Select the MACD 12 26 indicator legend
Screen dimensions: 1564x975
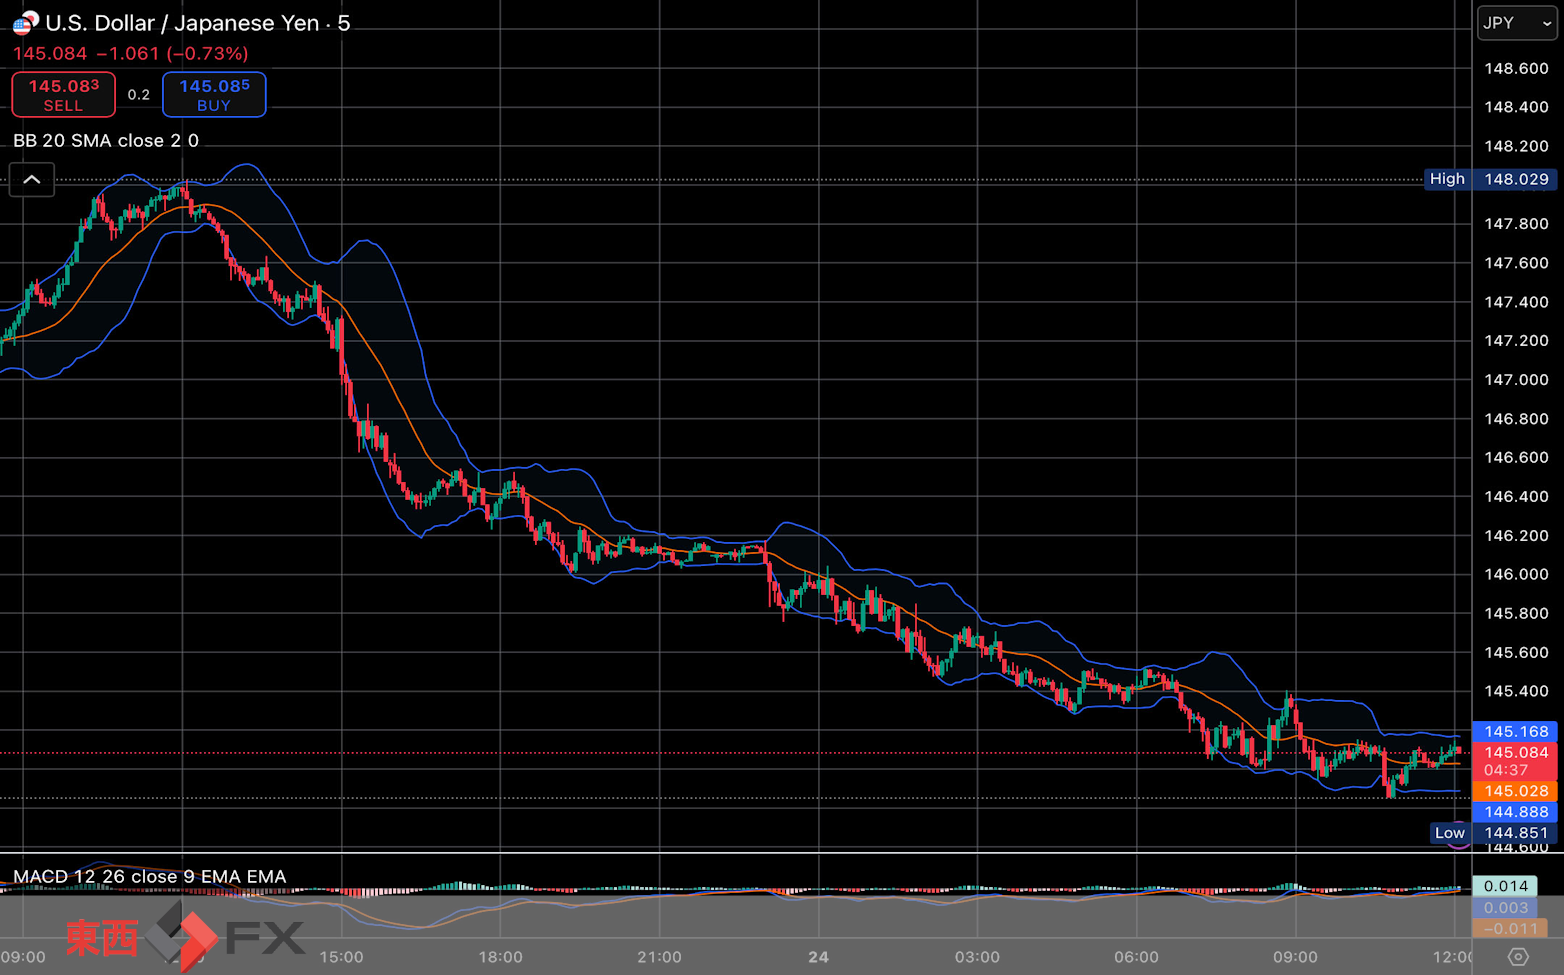[x=150, y=877]
